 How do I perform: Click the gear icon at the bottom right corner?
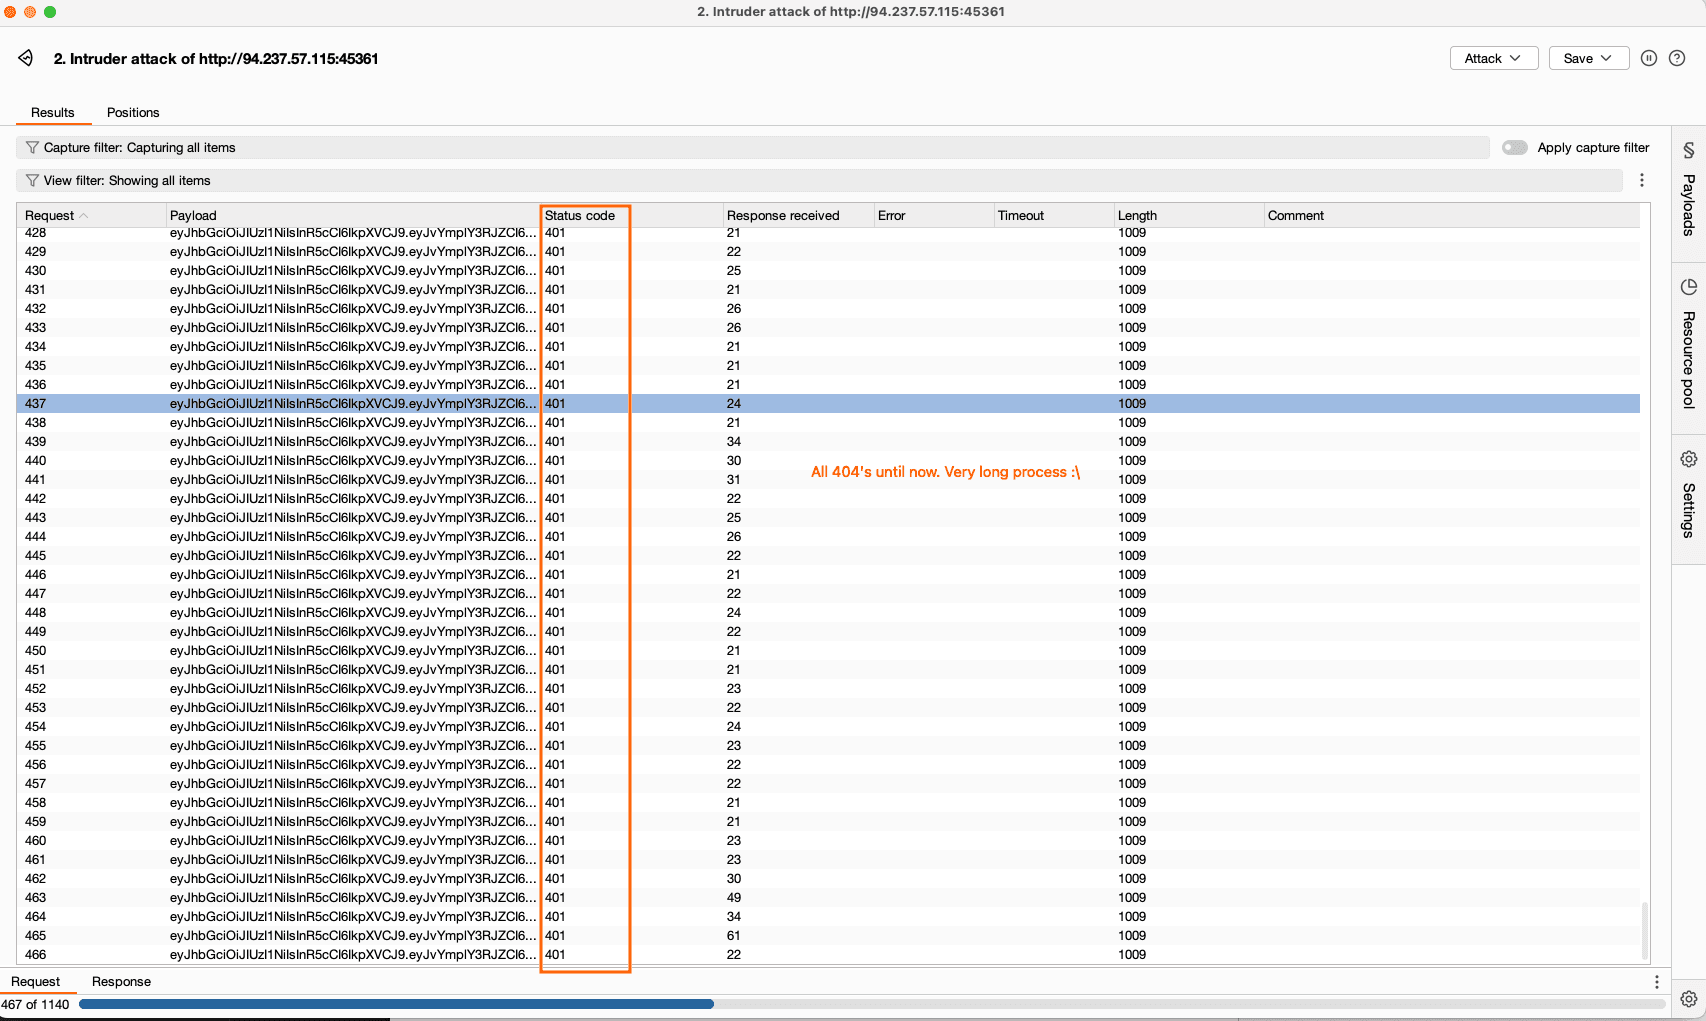1689,999
